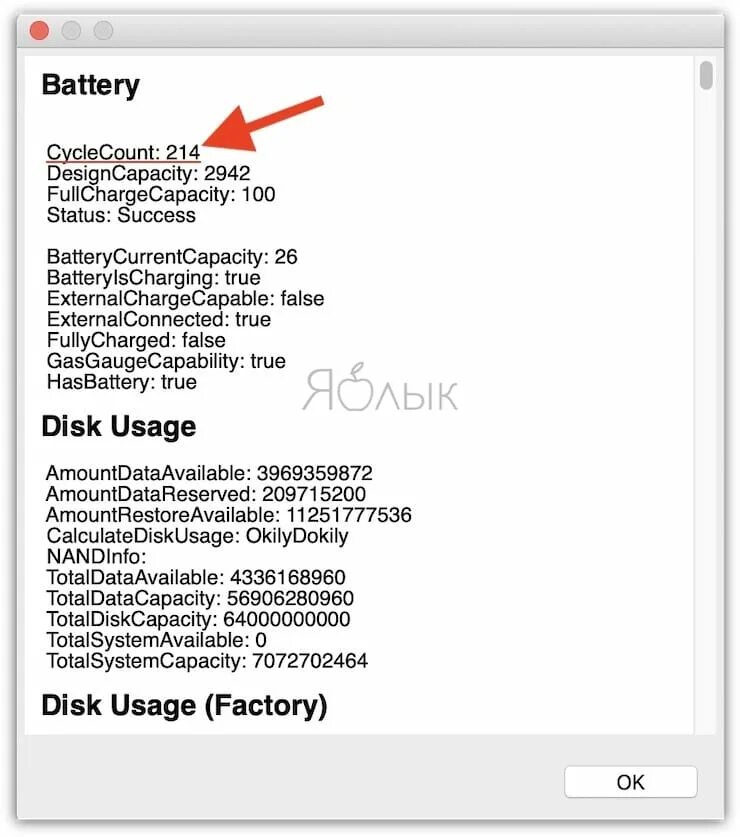Close the window with the red button
The height and width of the screenshot is (837, 740).
coord(39,30)
